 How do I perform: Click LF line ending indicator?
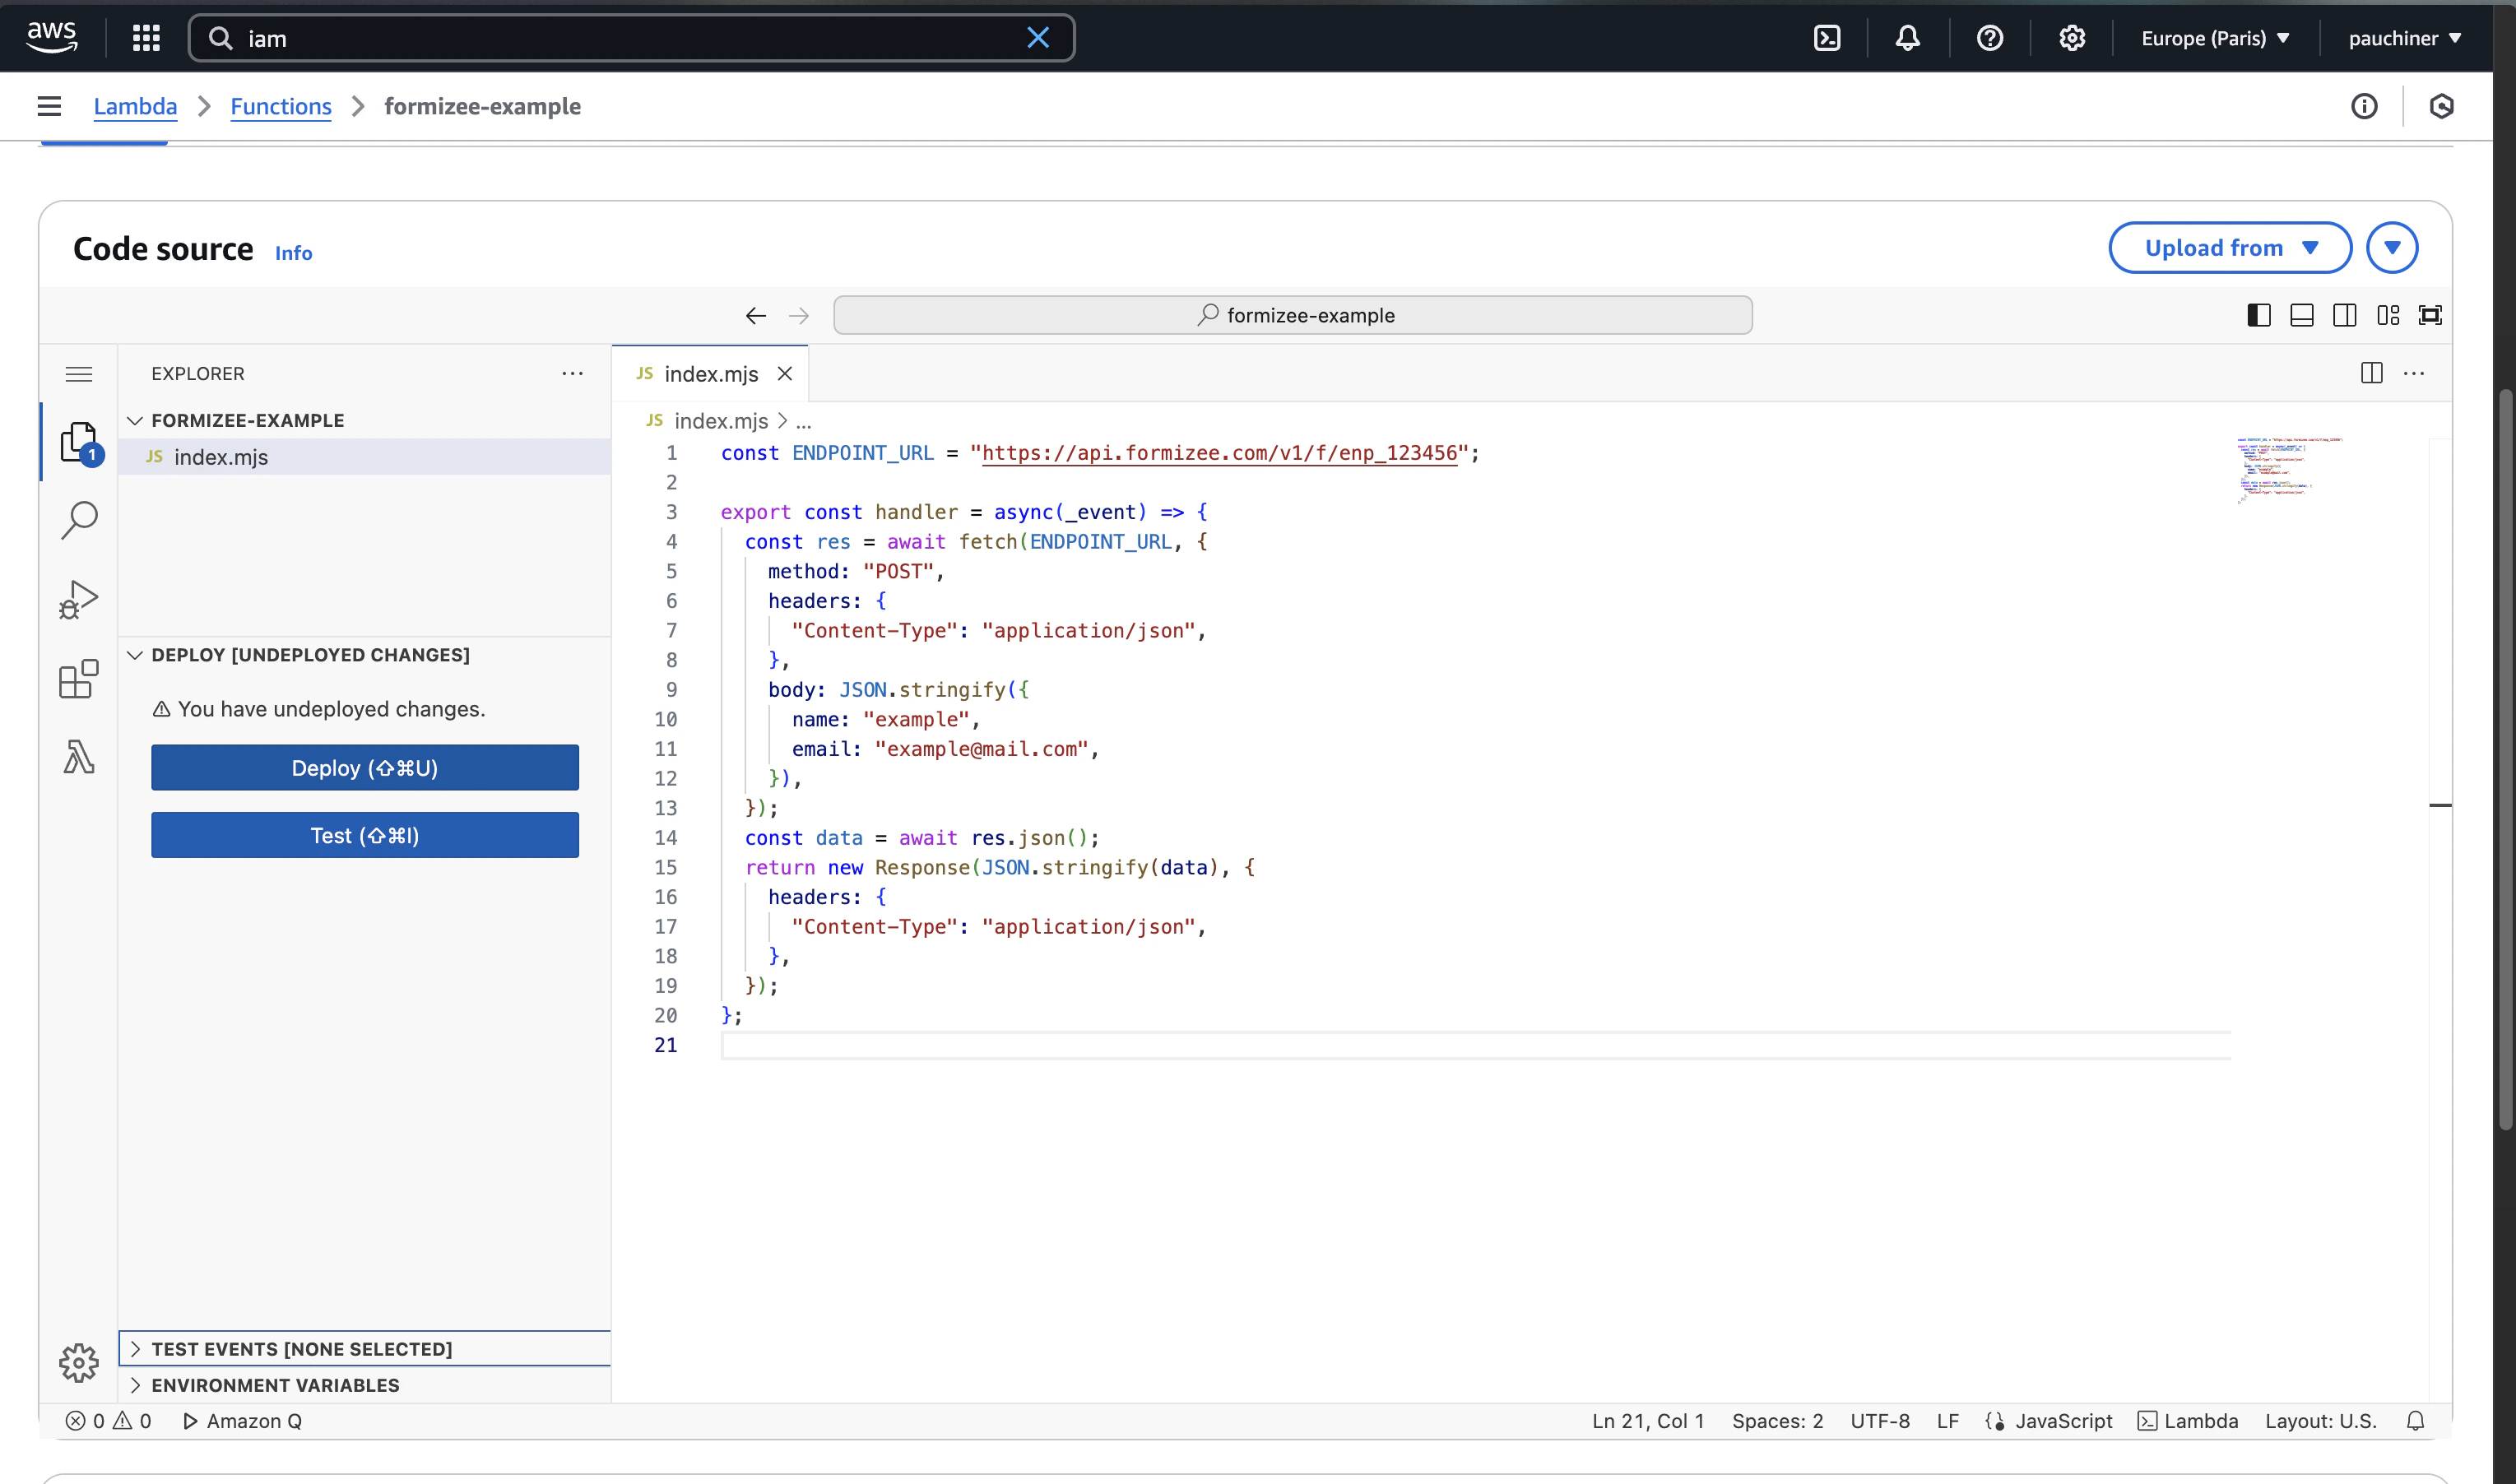(1947, 1421)
